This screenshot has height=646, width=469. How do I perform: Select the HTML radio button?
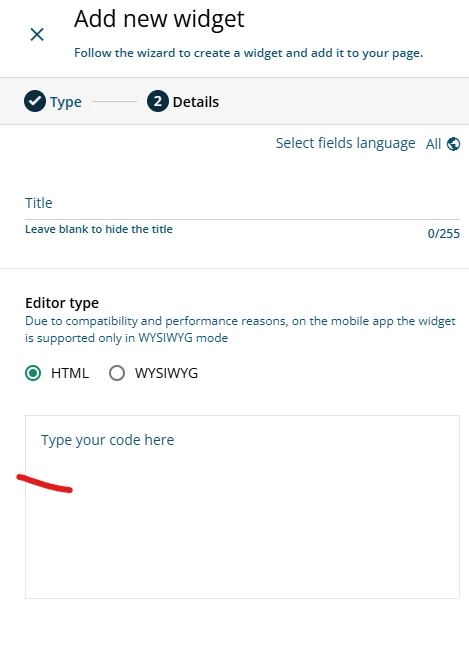tap(33, 373)
